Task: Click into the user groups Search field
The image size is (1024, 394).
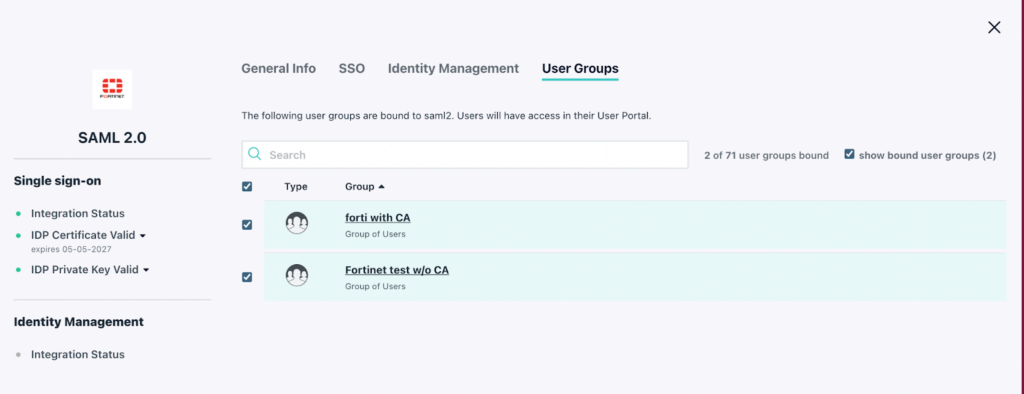Action: (465, 155)
